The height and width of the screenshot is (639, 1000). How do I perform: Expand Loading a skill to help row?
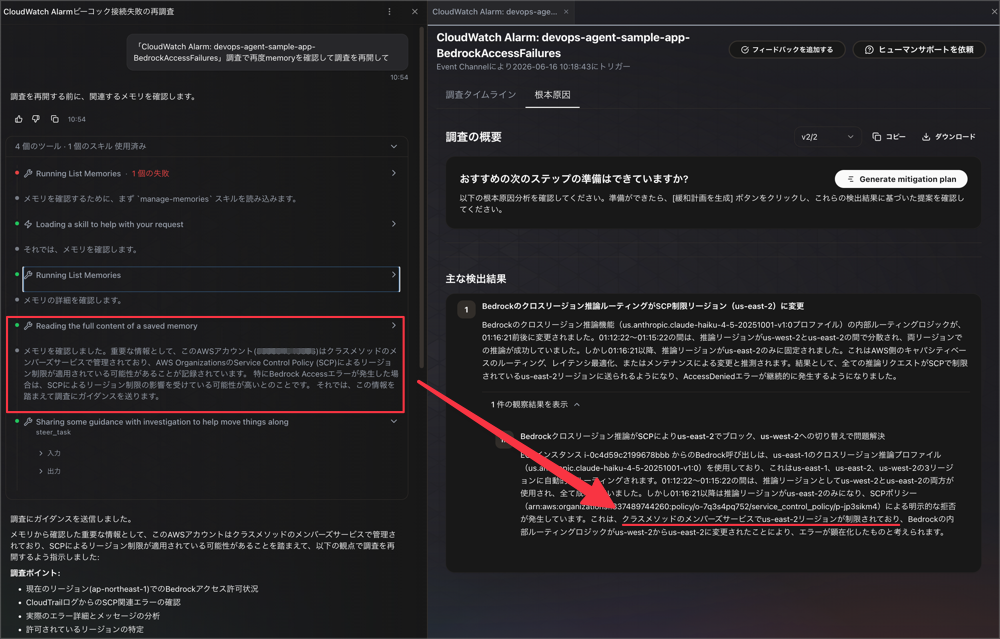pyautogui.click(x=393, y=224)
